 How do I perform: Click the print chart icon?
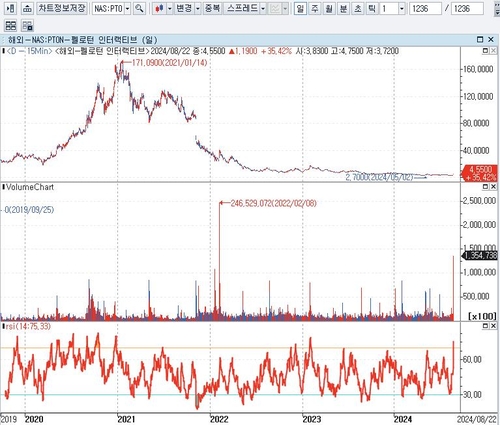(27, 8)
